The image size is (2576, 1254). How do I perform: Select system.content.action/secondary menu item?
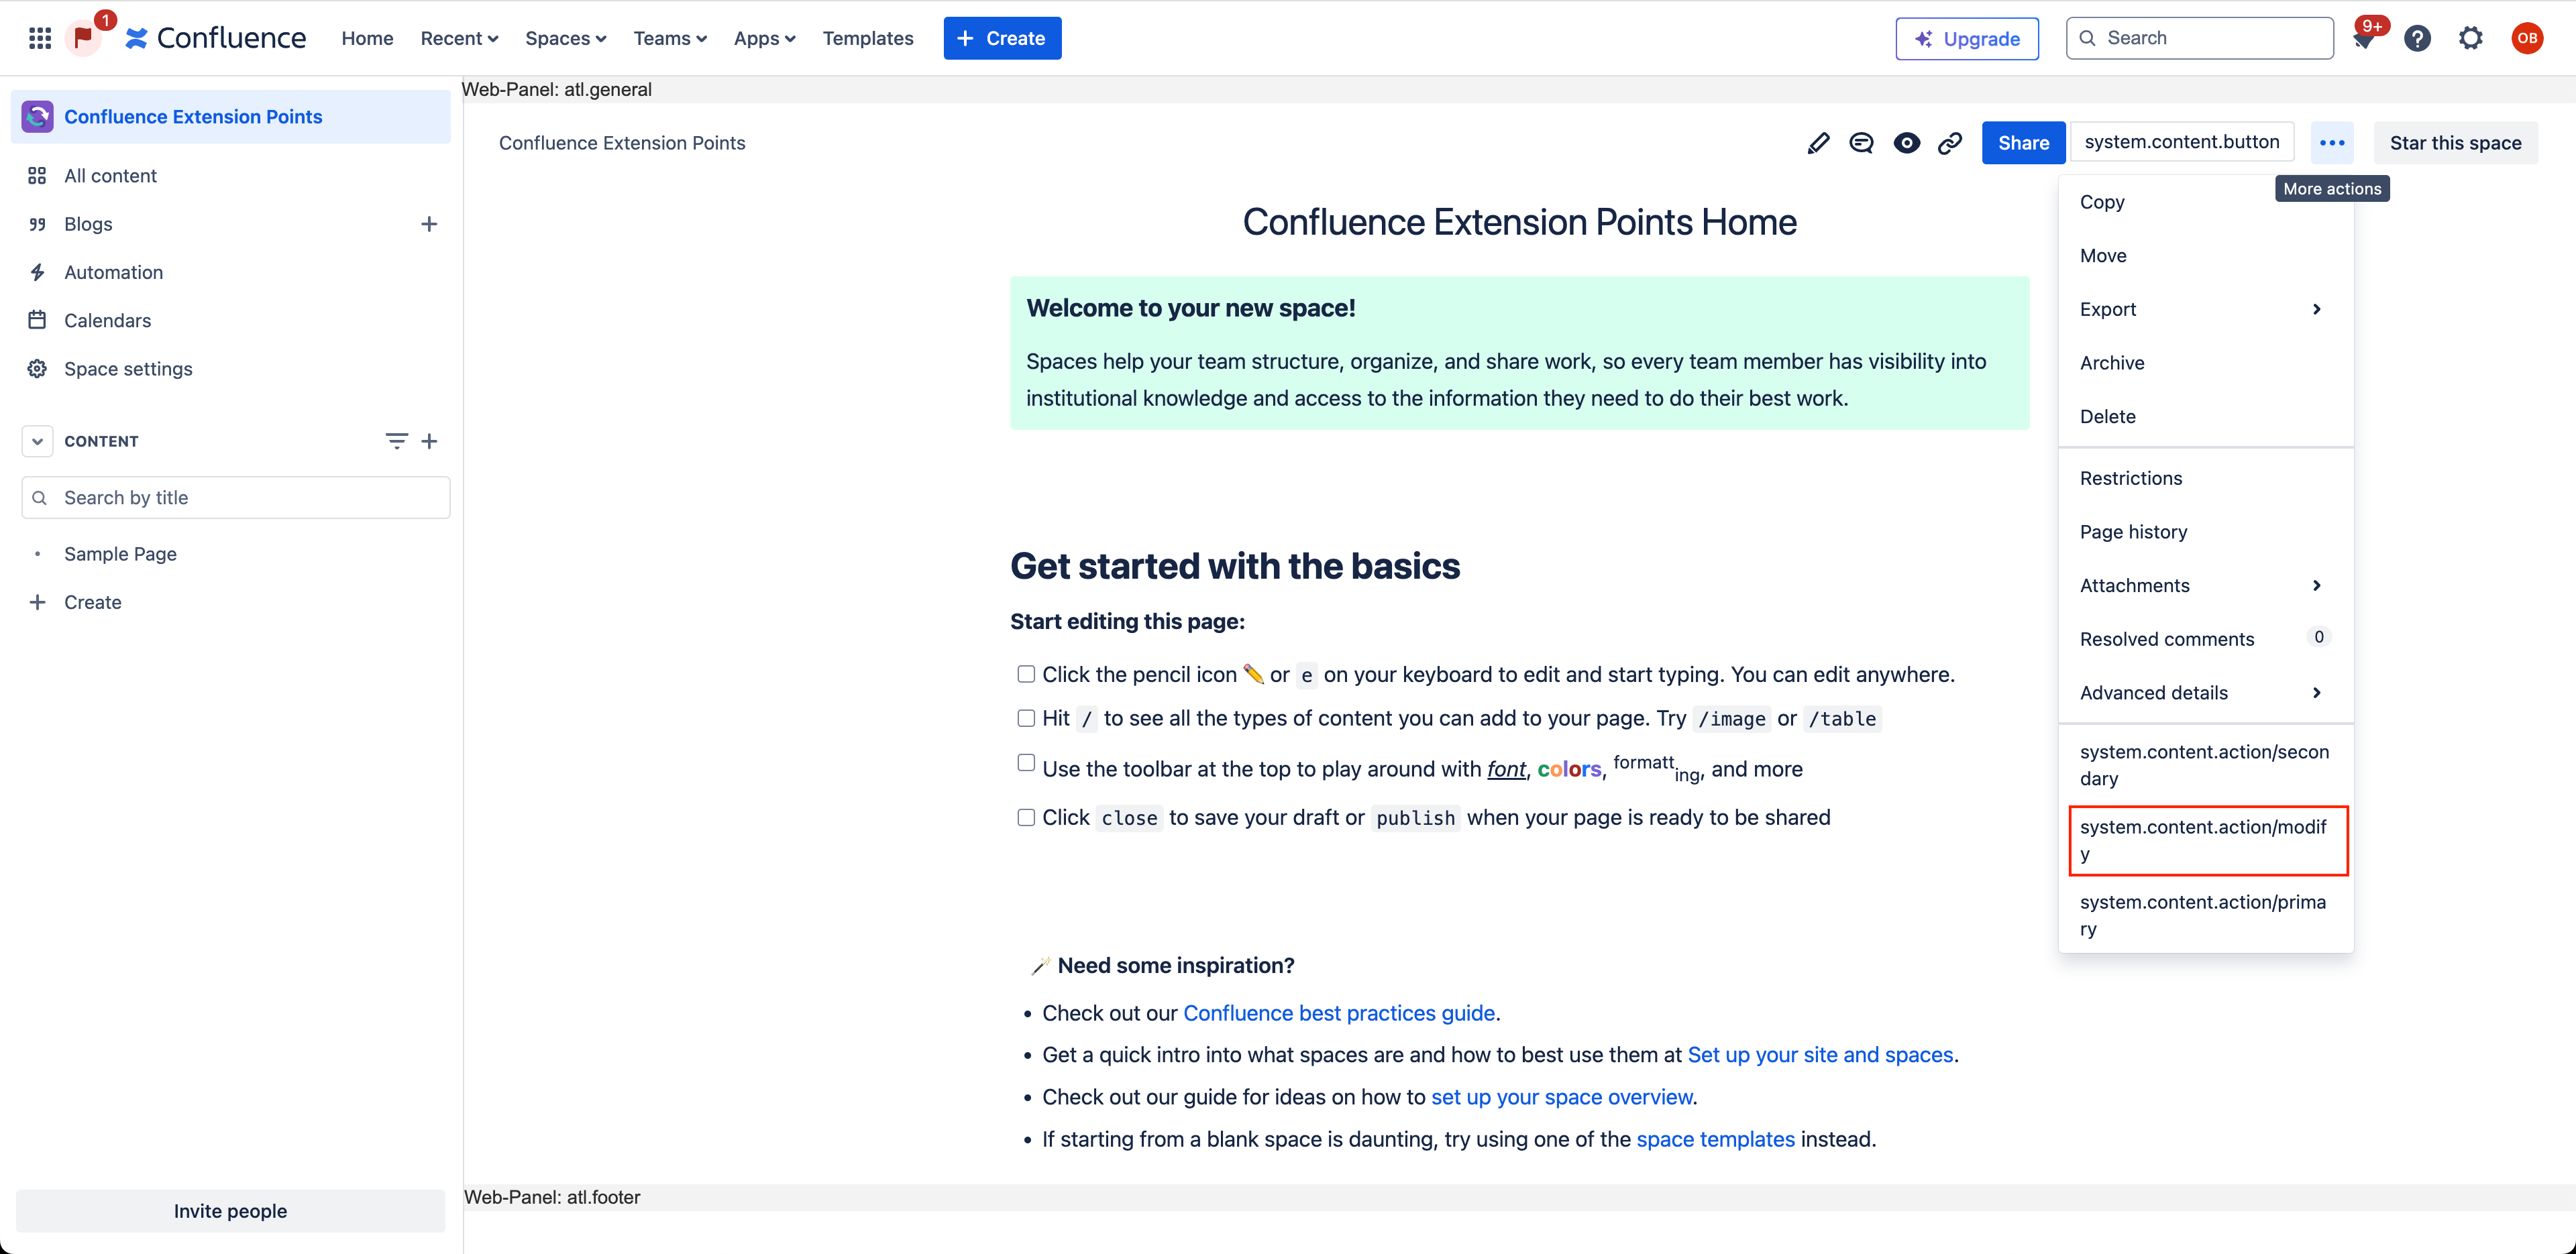tap(2205, 765)
